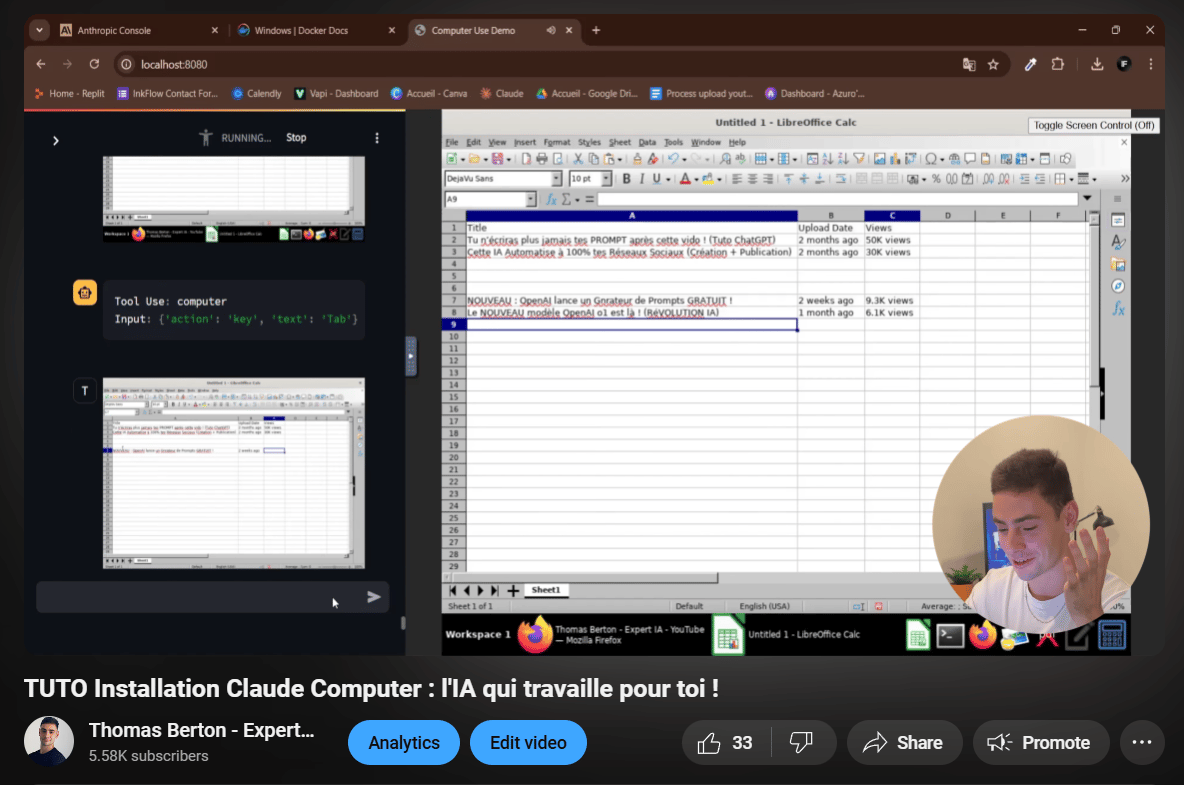This screenshot has width=1184, height=785.
Task: Expand the chat sidebar chevron
Action: (x=55, y=140)
